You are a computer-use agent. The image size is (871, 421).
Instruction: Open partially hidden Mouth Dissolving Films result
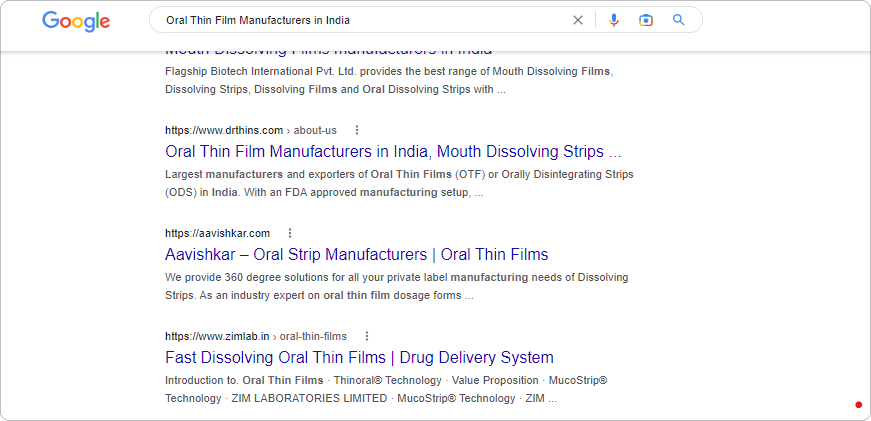(328, 51)
